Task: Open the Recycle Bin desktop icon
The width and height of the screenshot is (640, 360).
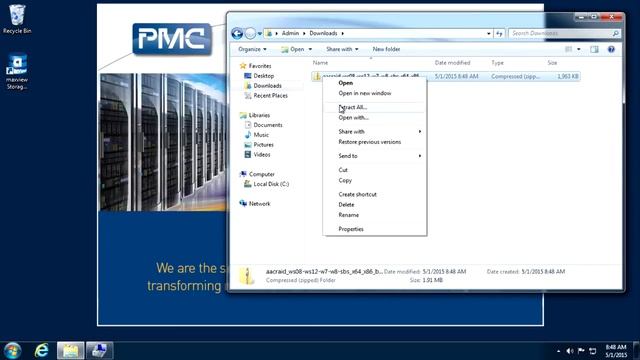Action: point(17,19)
